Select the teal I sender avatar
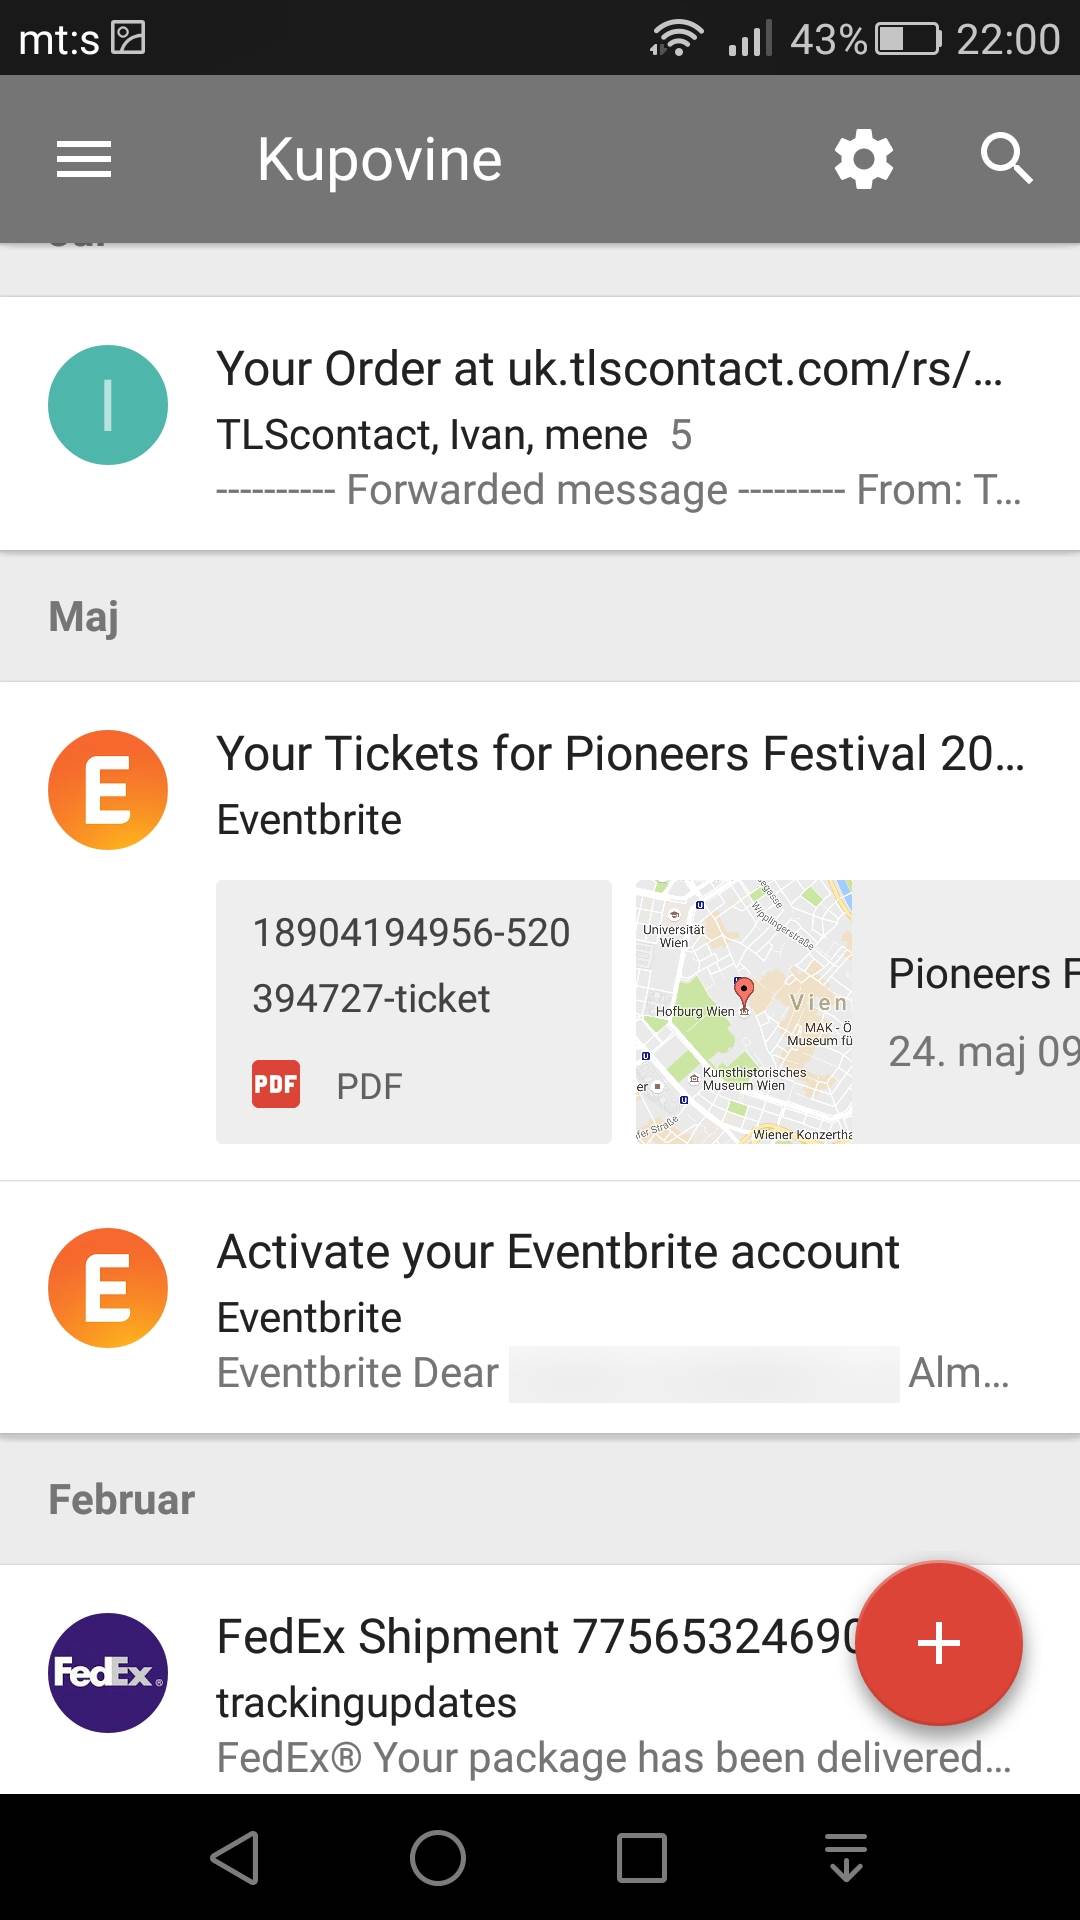Screen dimensions: 1080x1920 pos(108,405)
